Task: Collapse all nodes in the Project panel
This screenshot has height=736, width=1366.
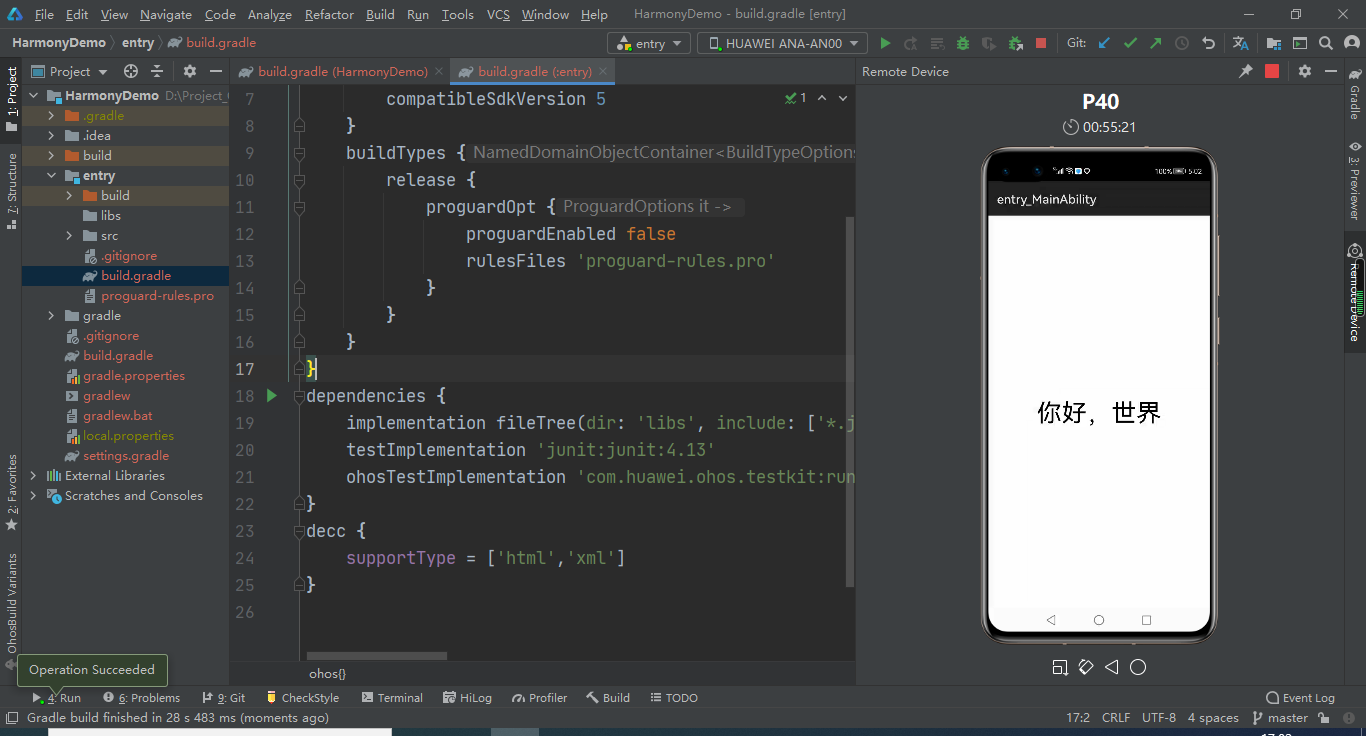Action: 157,71
